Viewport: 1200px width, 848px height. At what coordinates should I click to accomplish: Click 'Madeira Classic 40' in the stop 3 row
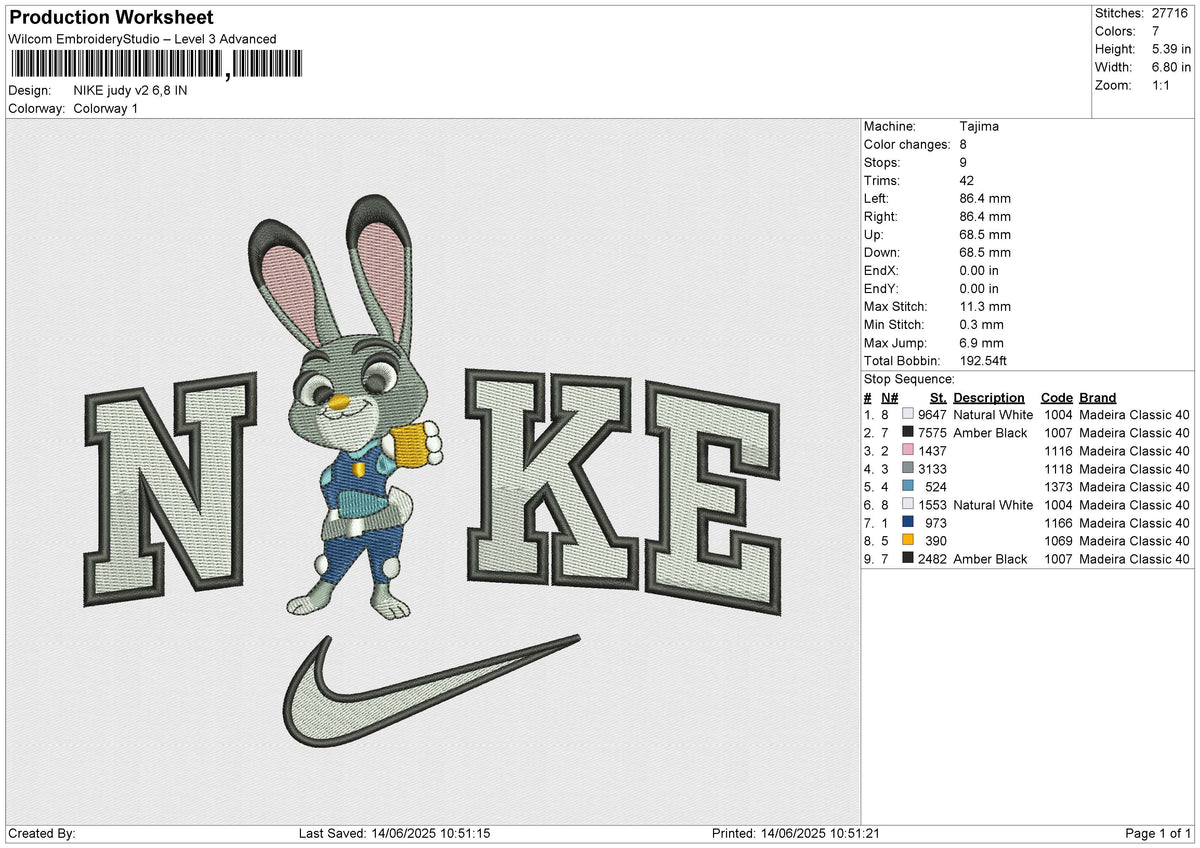click(x=1134, y=451)
